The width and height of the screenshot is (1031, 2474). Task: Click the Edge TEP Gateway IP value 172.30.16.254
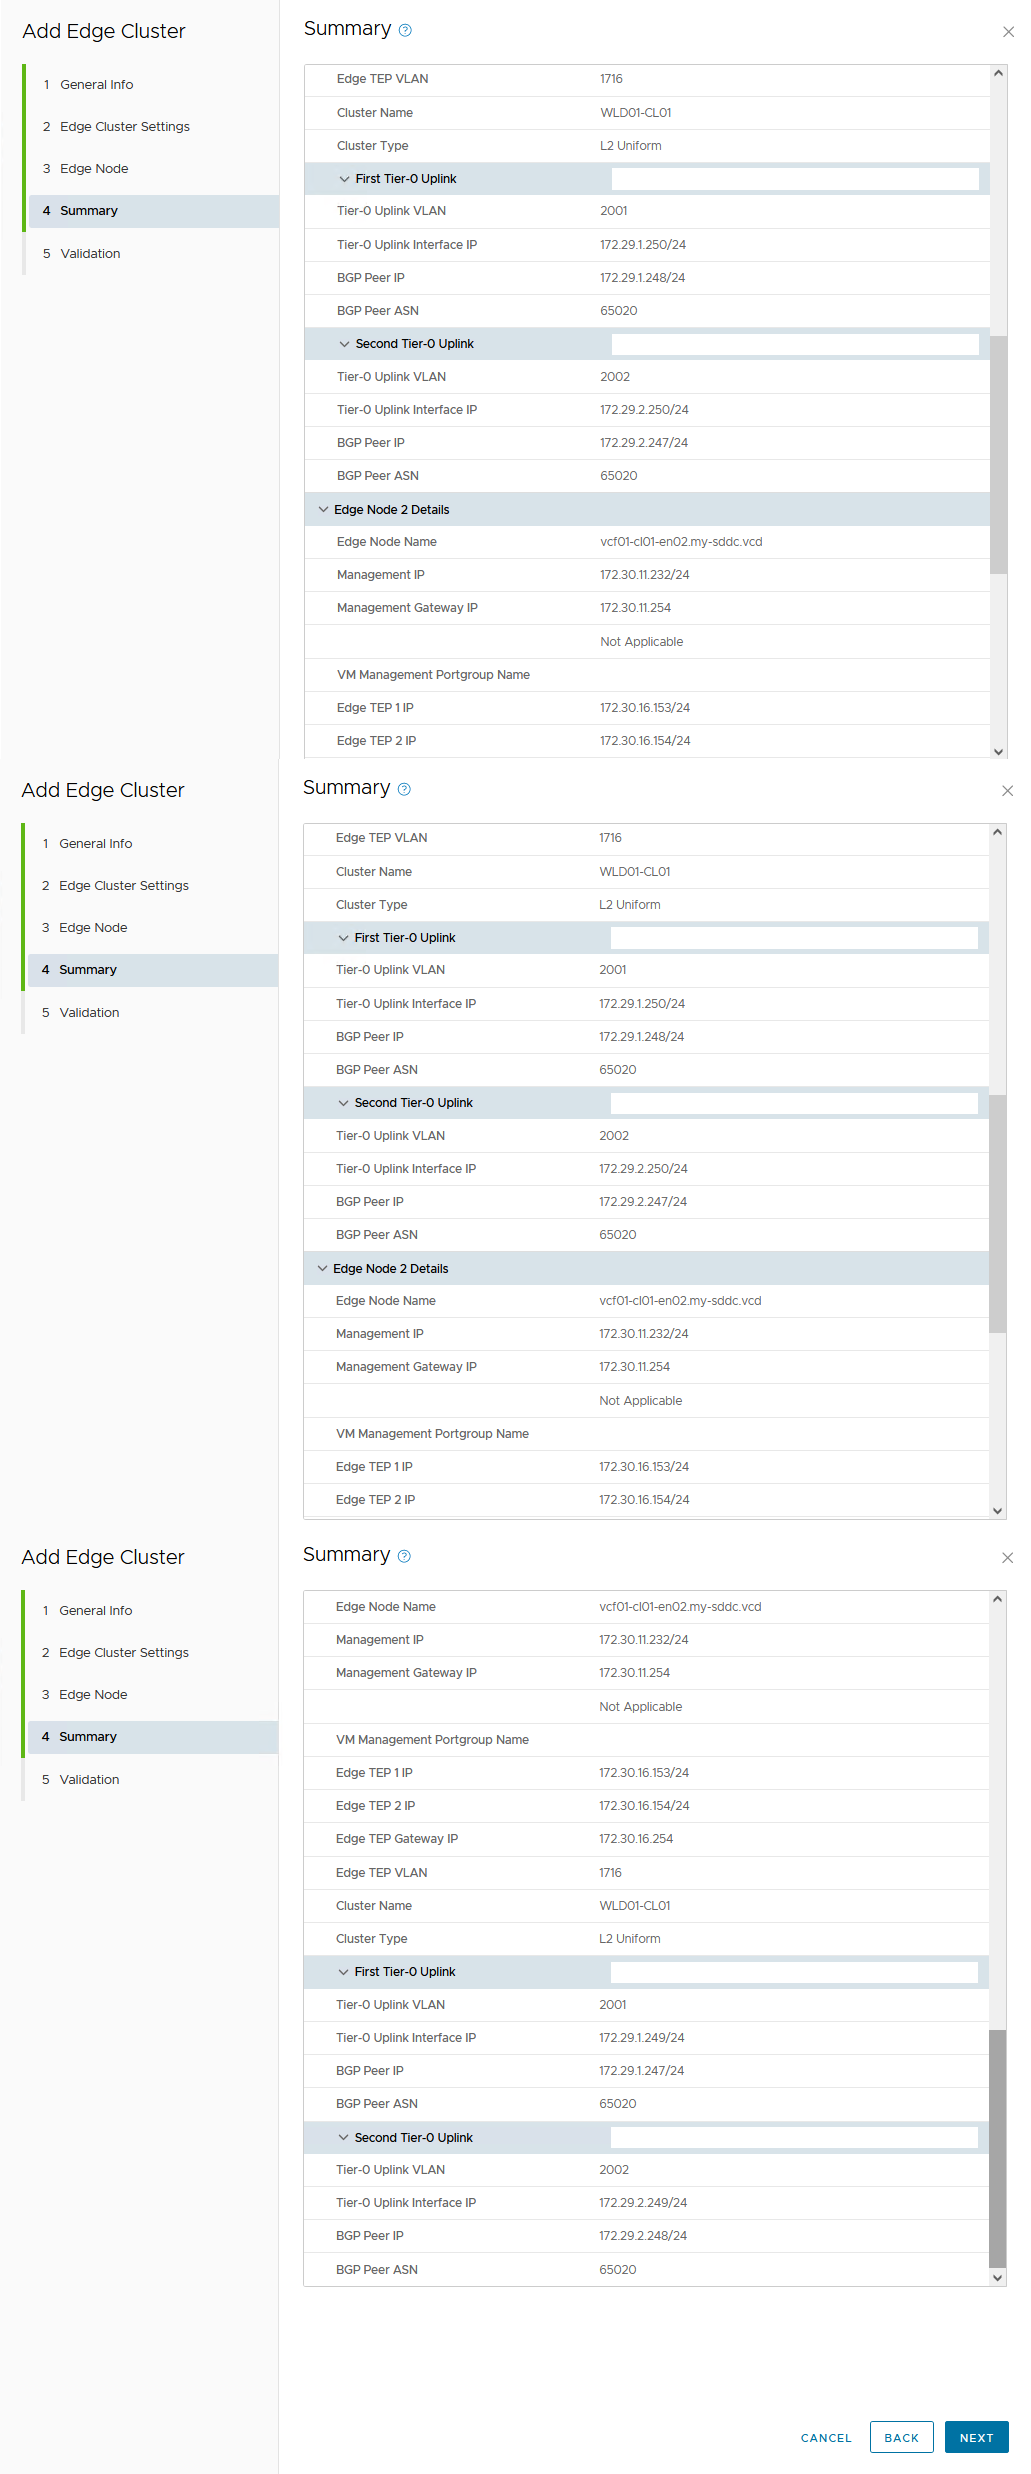point(636,1839)
